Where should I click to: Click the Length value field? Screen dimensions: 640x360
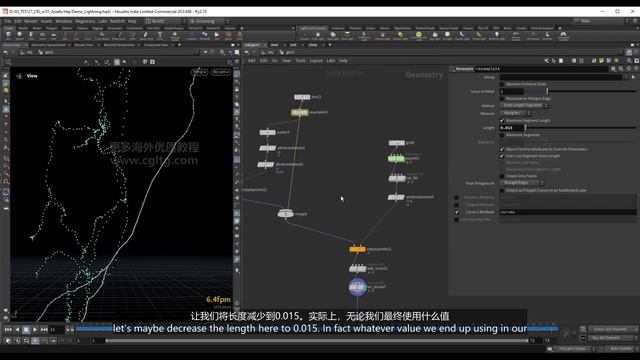512,128
